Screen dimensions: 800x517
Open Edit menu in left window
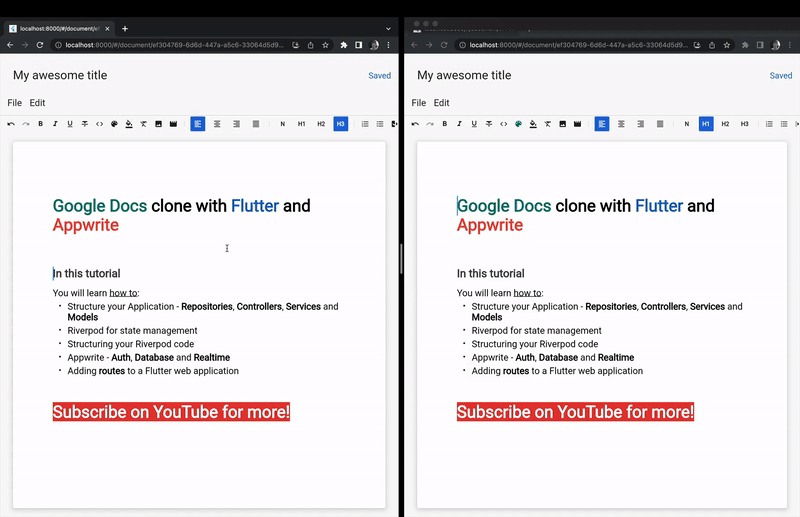pos(37,103)
